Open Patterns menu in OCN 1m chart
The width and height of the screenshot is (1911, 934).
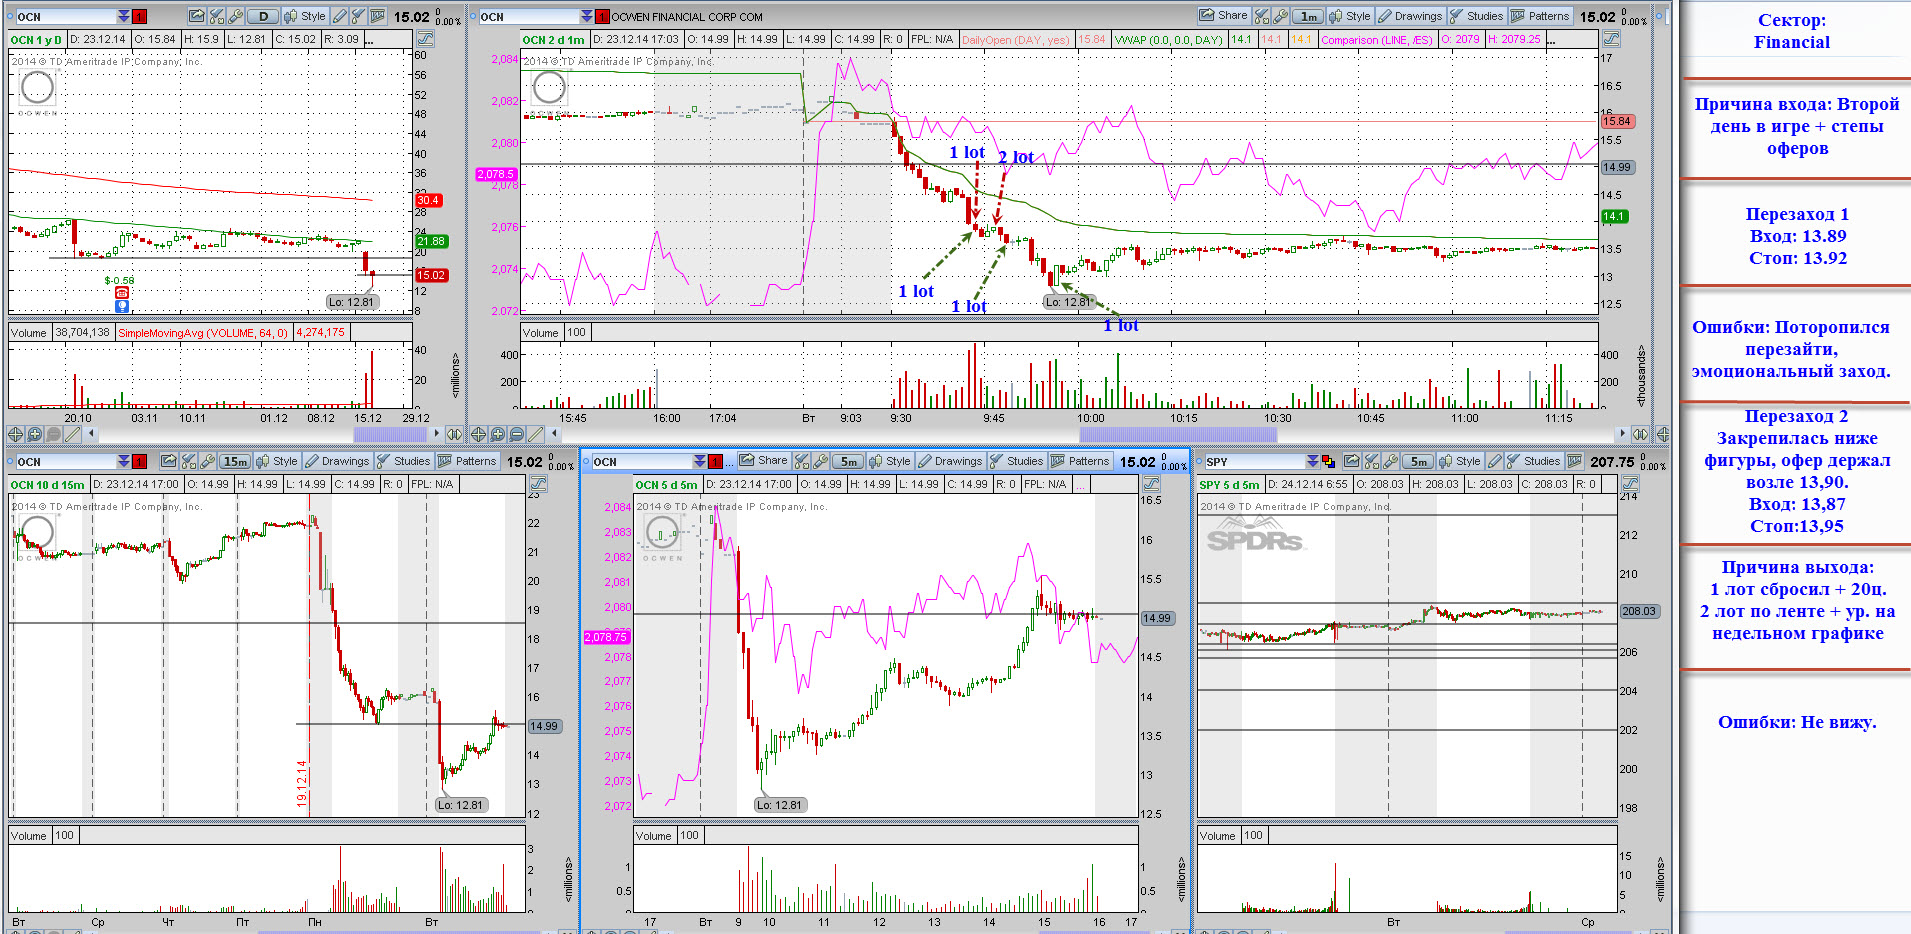click(1540, 16)
